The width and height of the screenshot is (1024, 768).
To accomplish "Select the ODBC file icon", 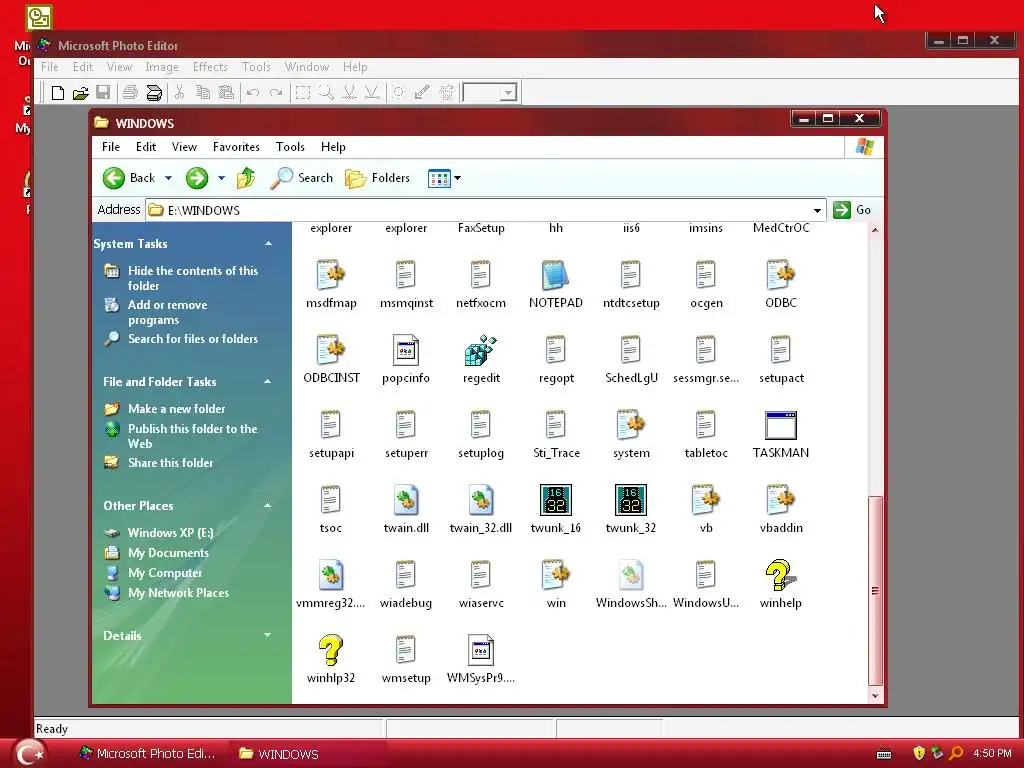I will tap(780, 275).
